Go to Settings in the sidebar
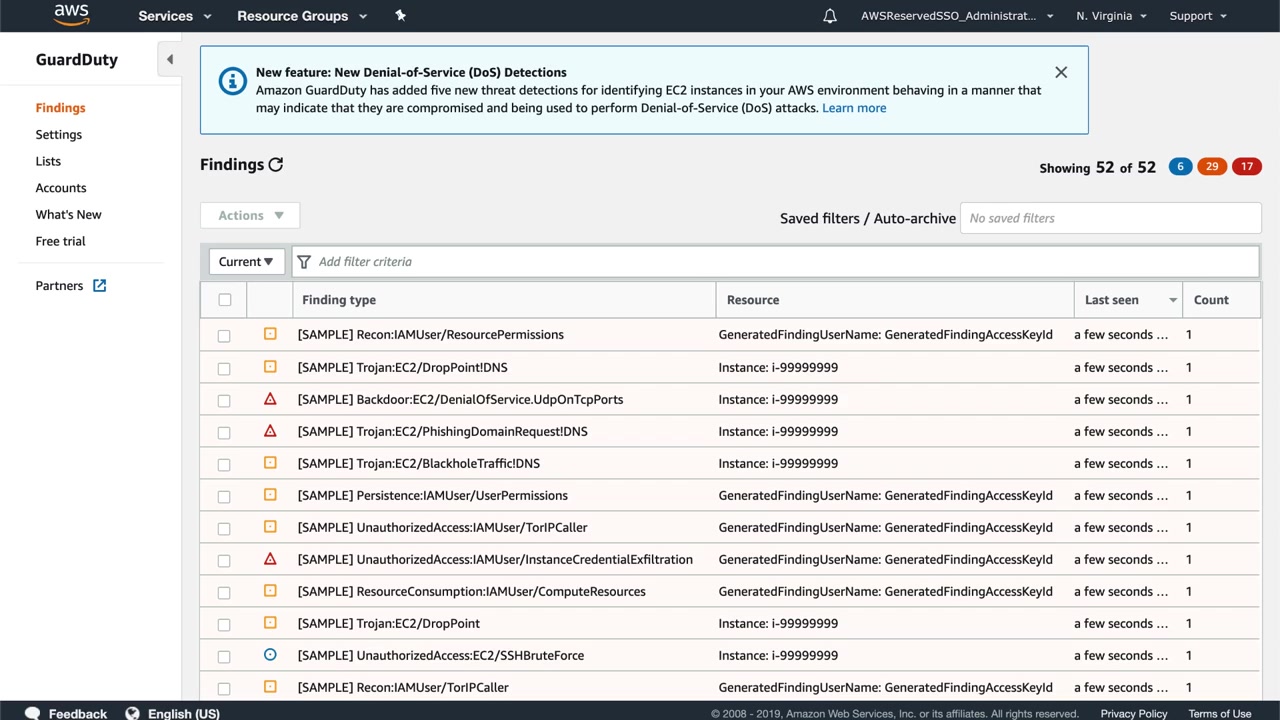This screenshot has height=720, width=1280. coord(59,135)
